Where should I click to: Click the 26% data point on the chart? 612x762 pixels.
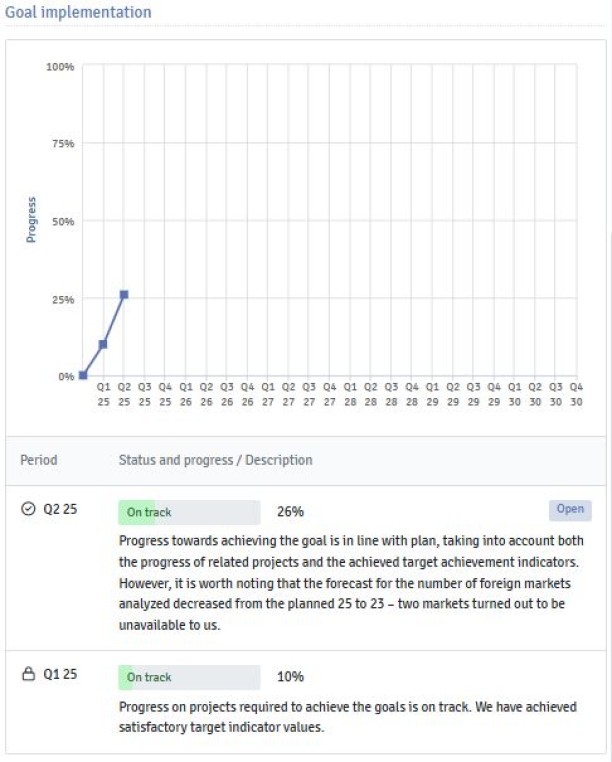tap(124, 294)
